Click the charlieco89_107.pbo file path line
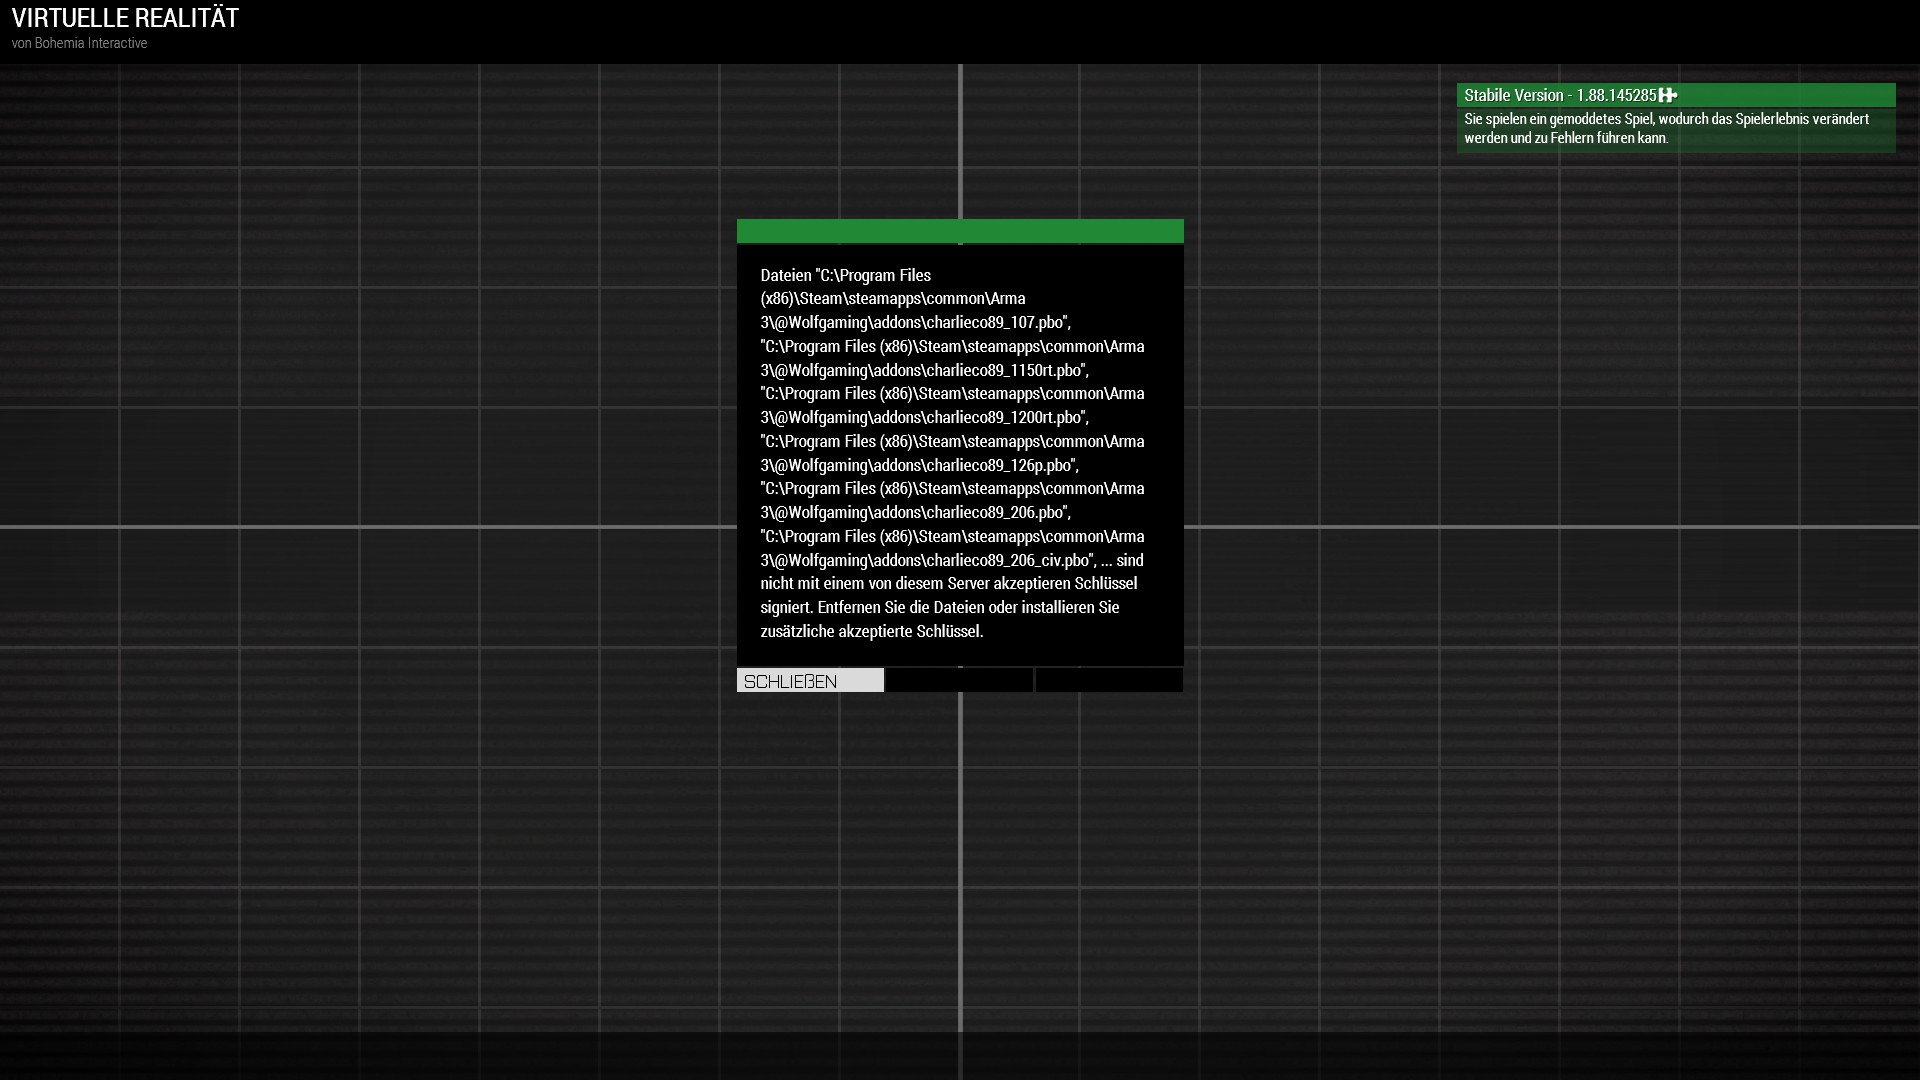This screenshot has height=1080, width=1920. point(915,322)
